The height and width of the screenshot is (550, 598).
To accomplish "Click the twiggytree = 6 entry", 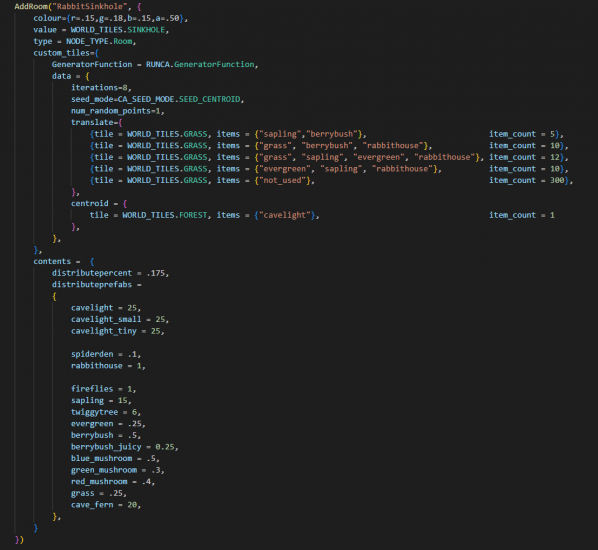I will point(105,412).
